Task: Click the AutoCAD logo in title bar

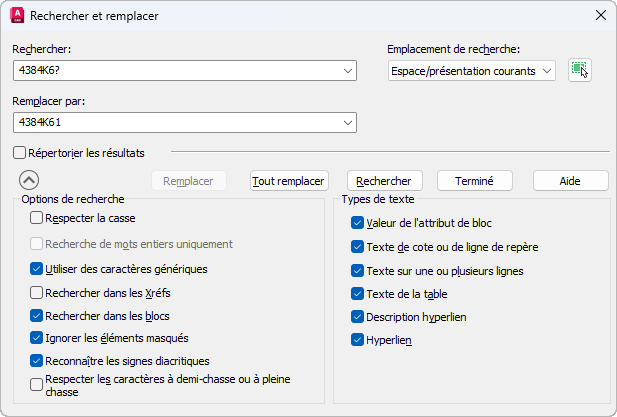Action: pos(17,15)
